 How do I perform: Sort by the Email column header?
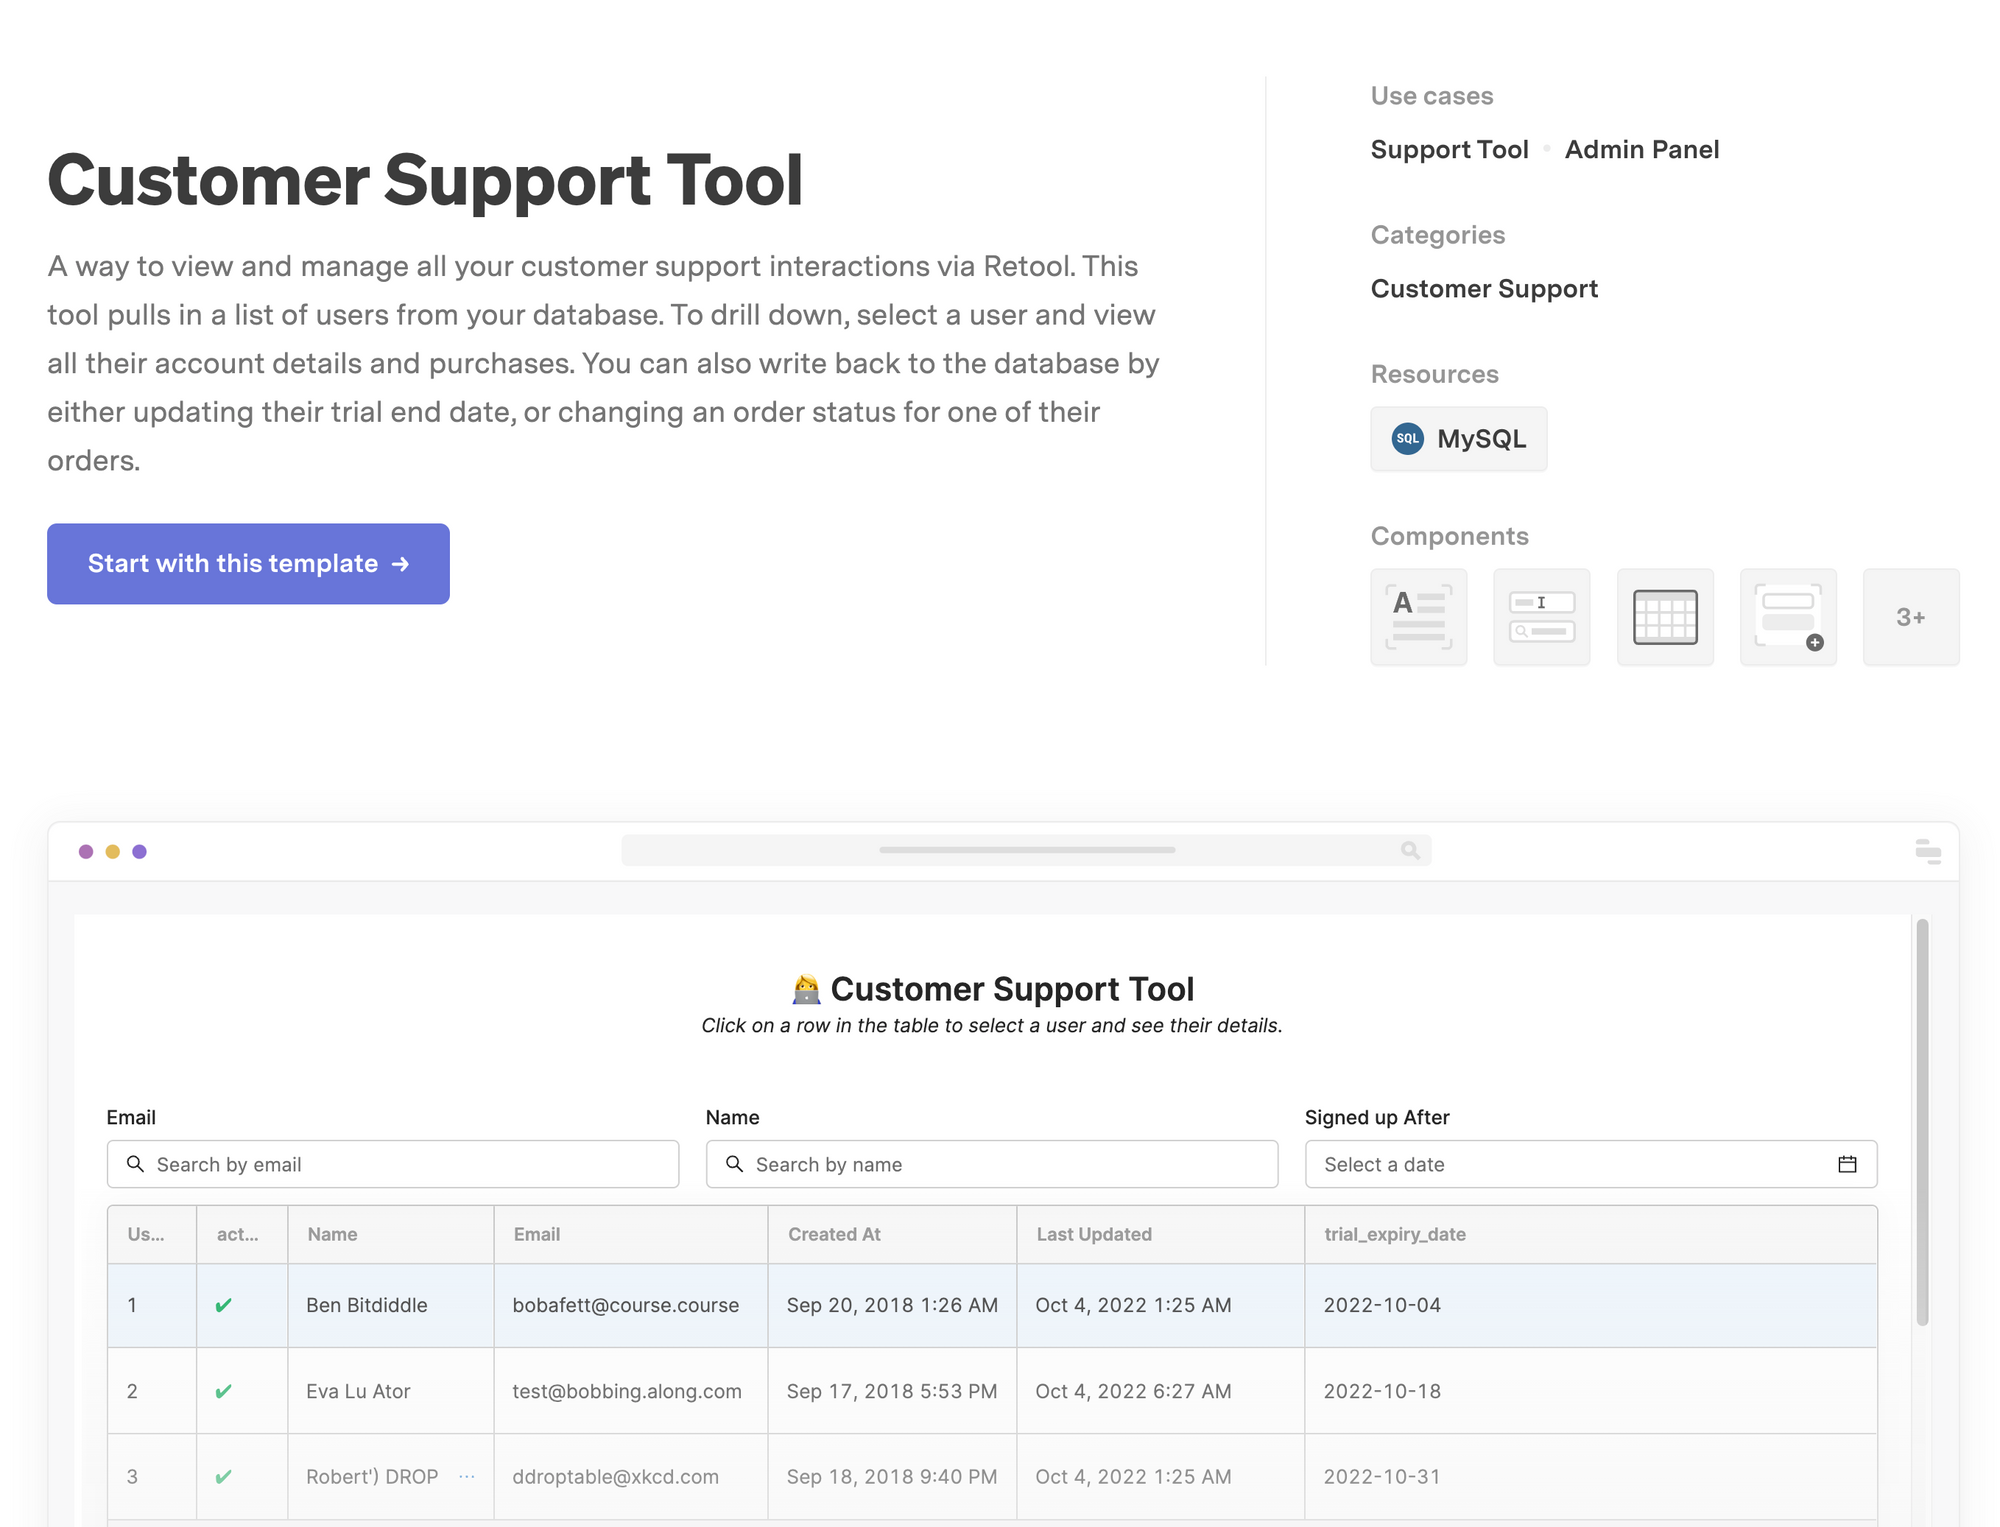[631, 1234]
